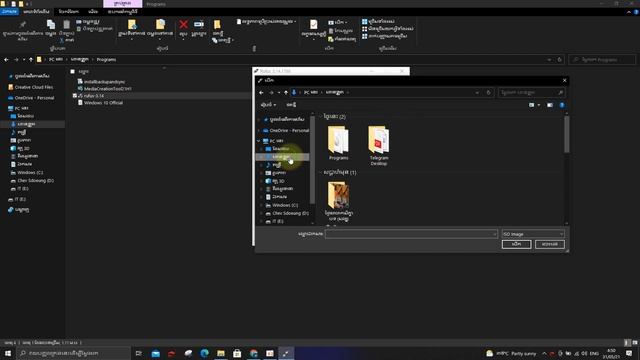This screenshot has height=360, width=640.
Task: Open the recent locations arrow in Explorer
Action: click(24, 60)
